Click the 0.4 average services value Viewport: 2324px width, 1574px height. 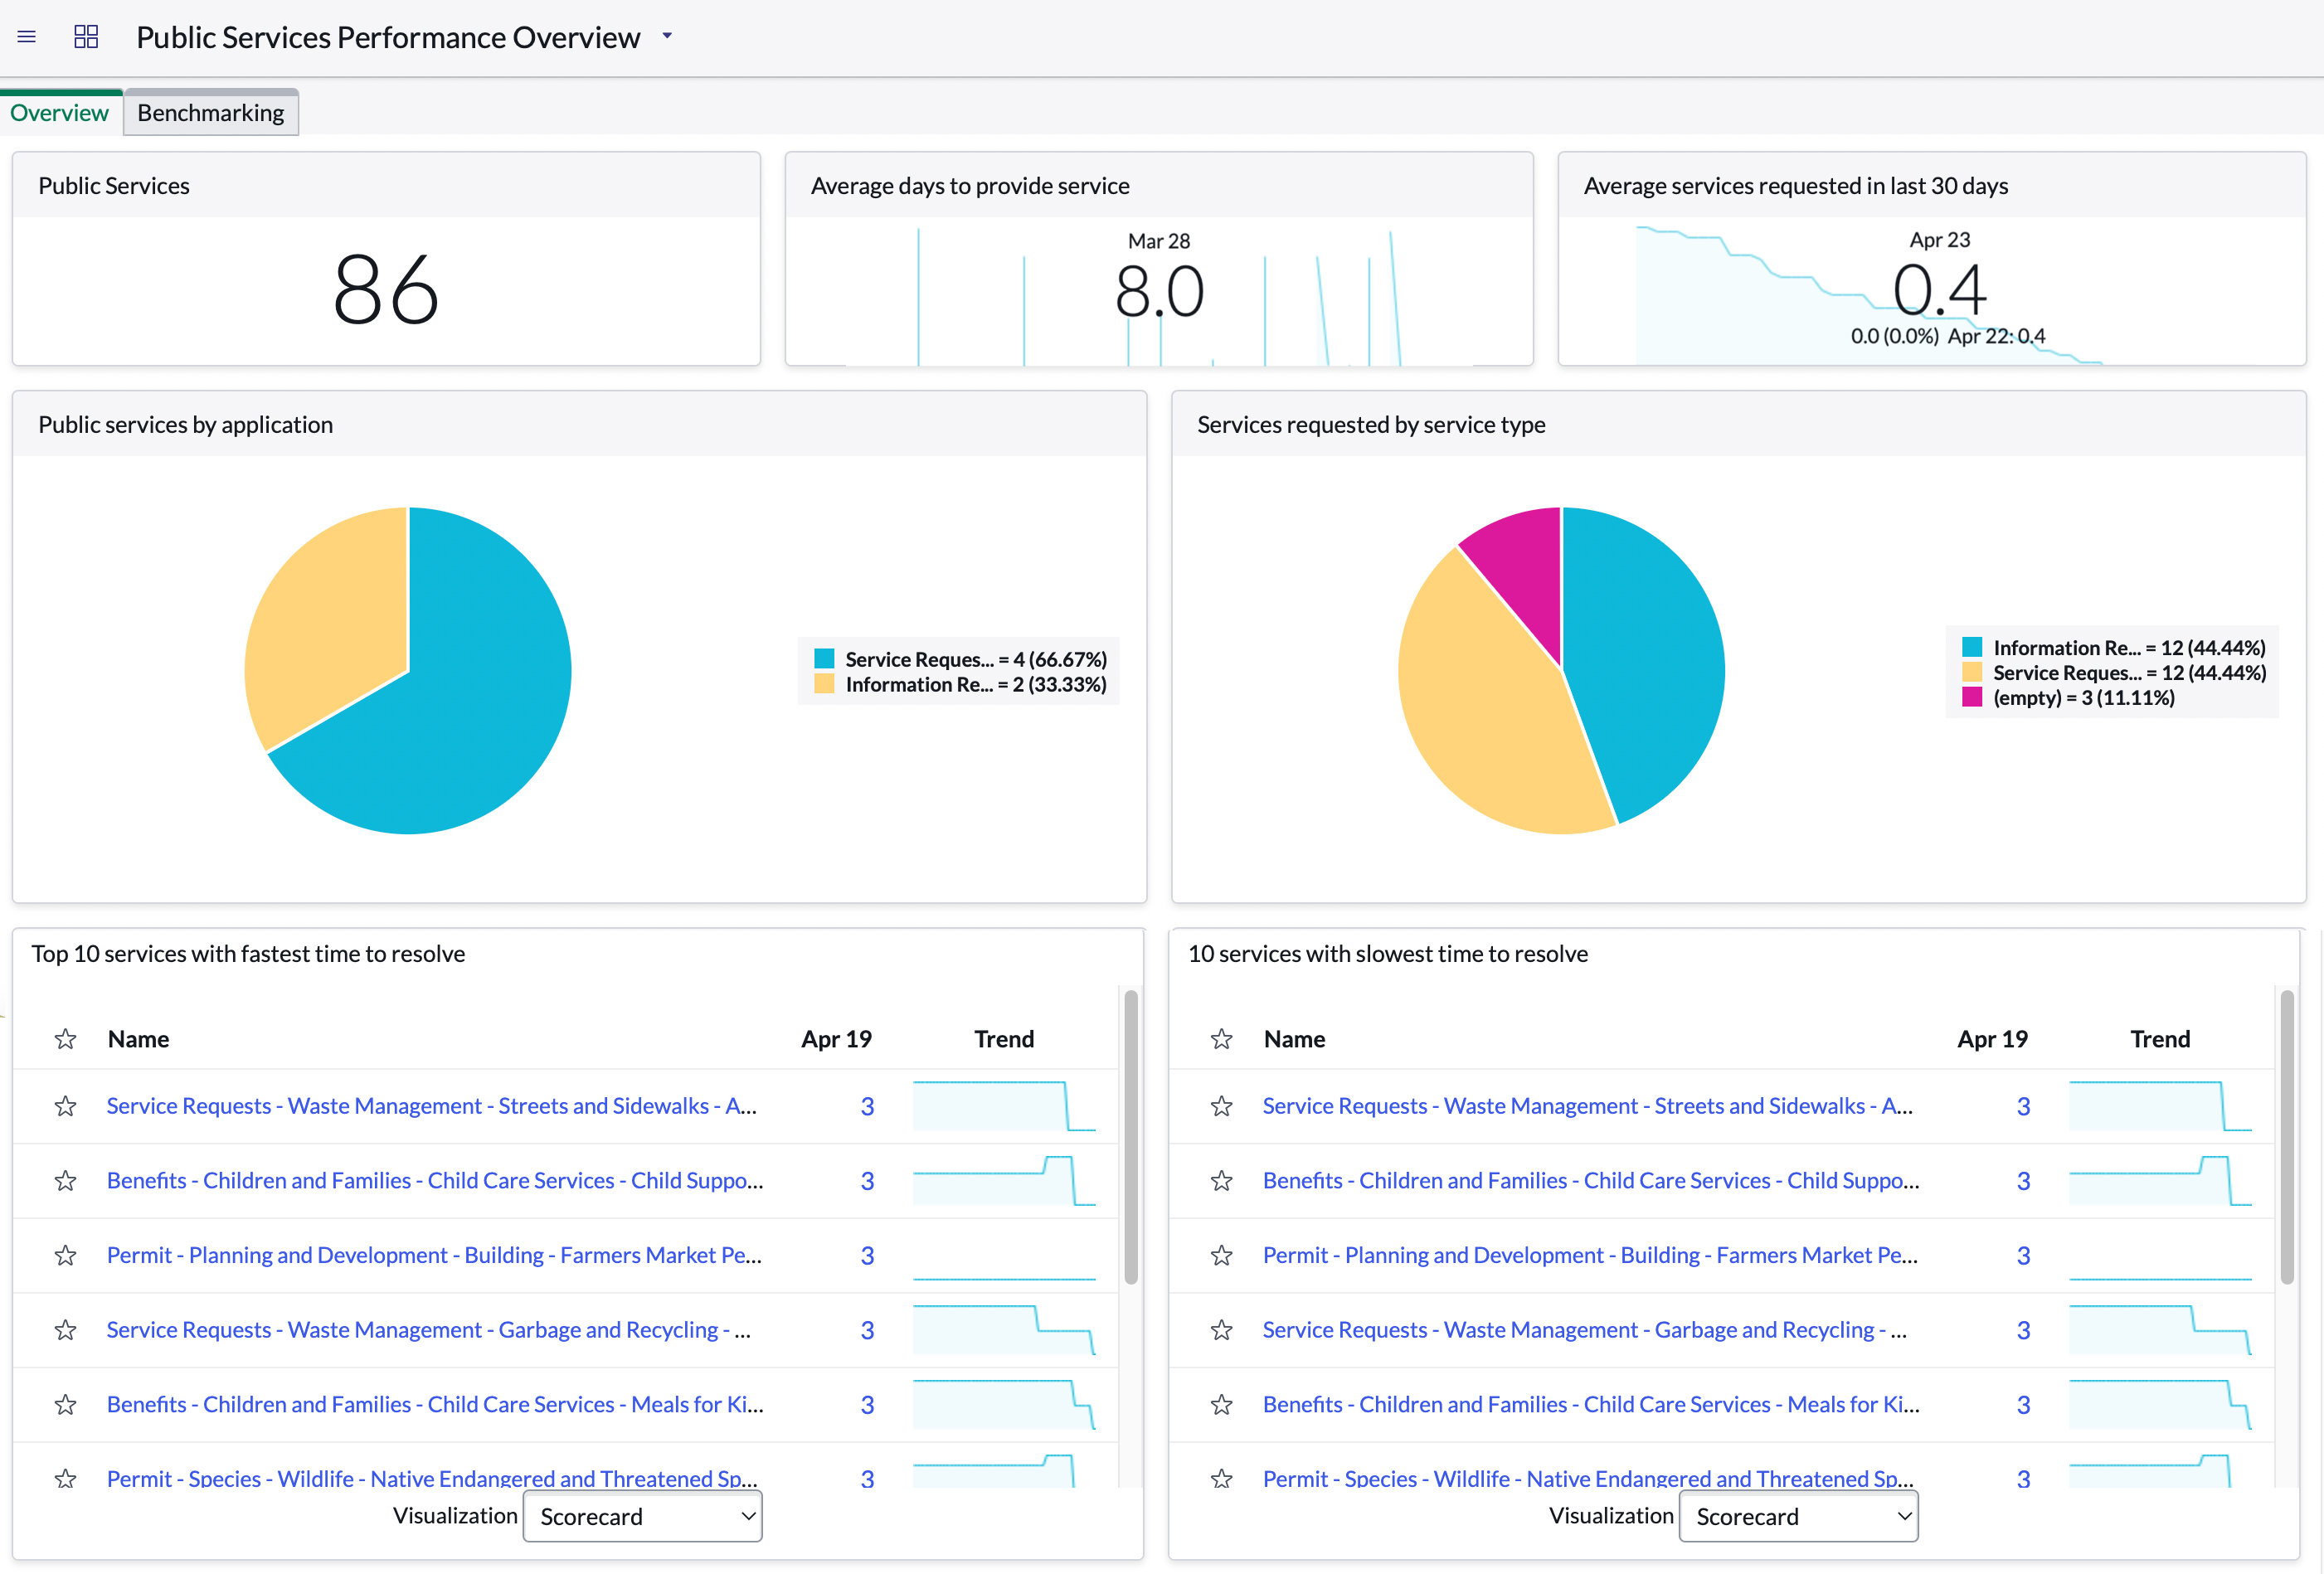click(1939, 289)
